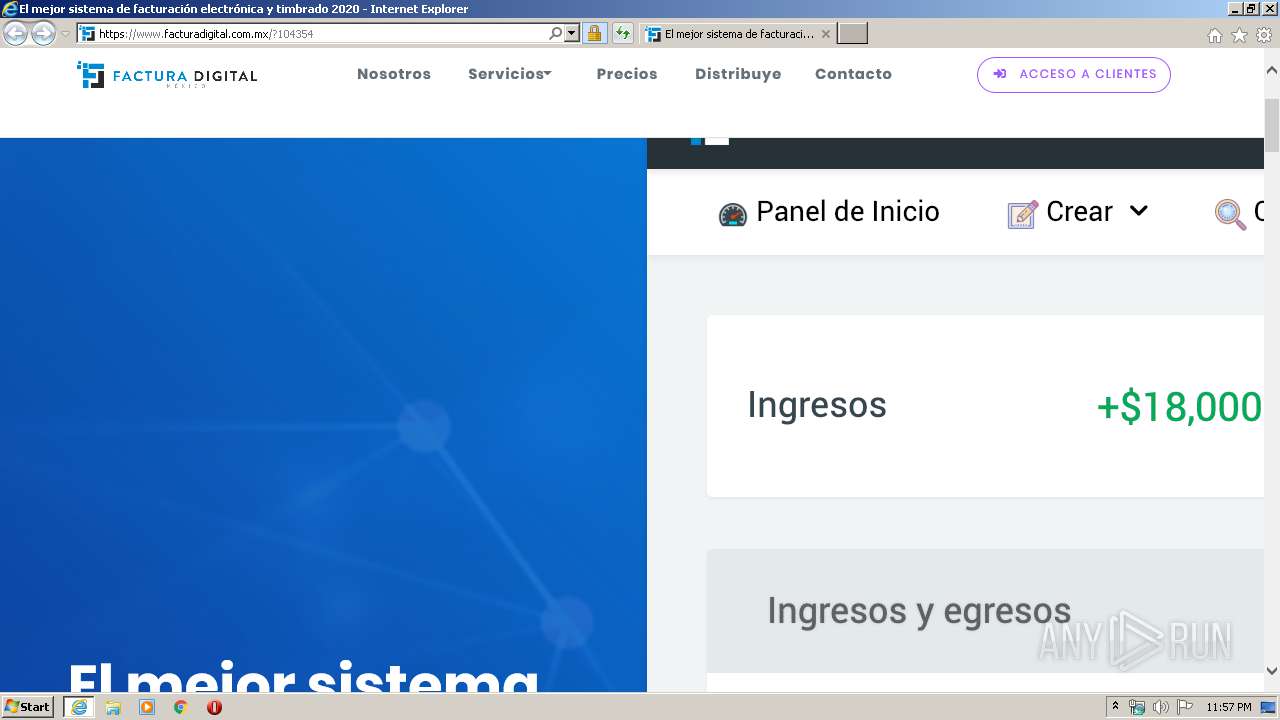Open the media player taskbar icon
The width and height of the screenshot is (1280, 720).
click(147, 707)
